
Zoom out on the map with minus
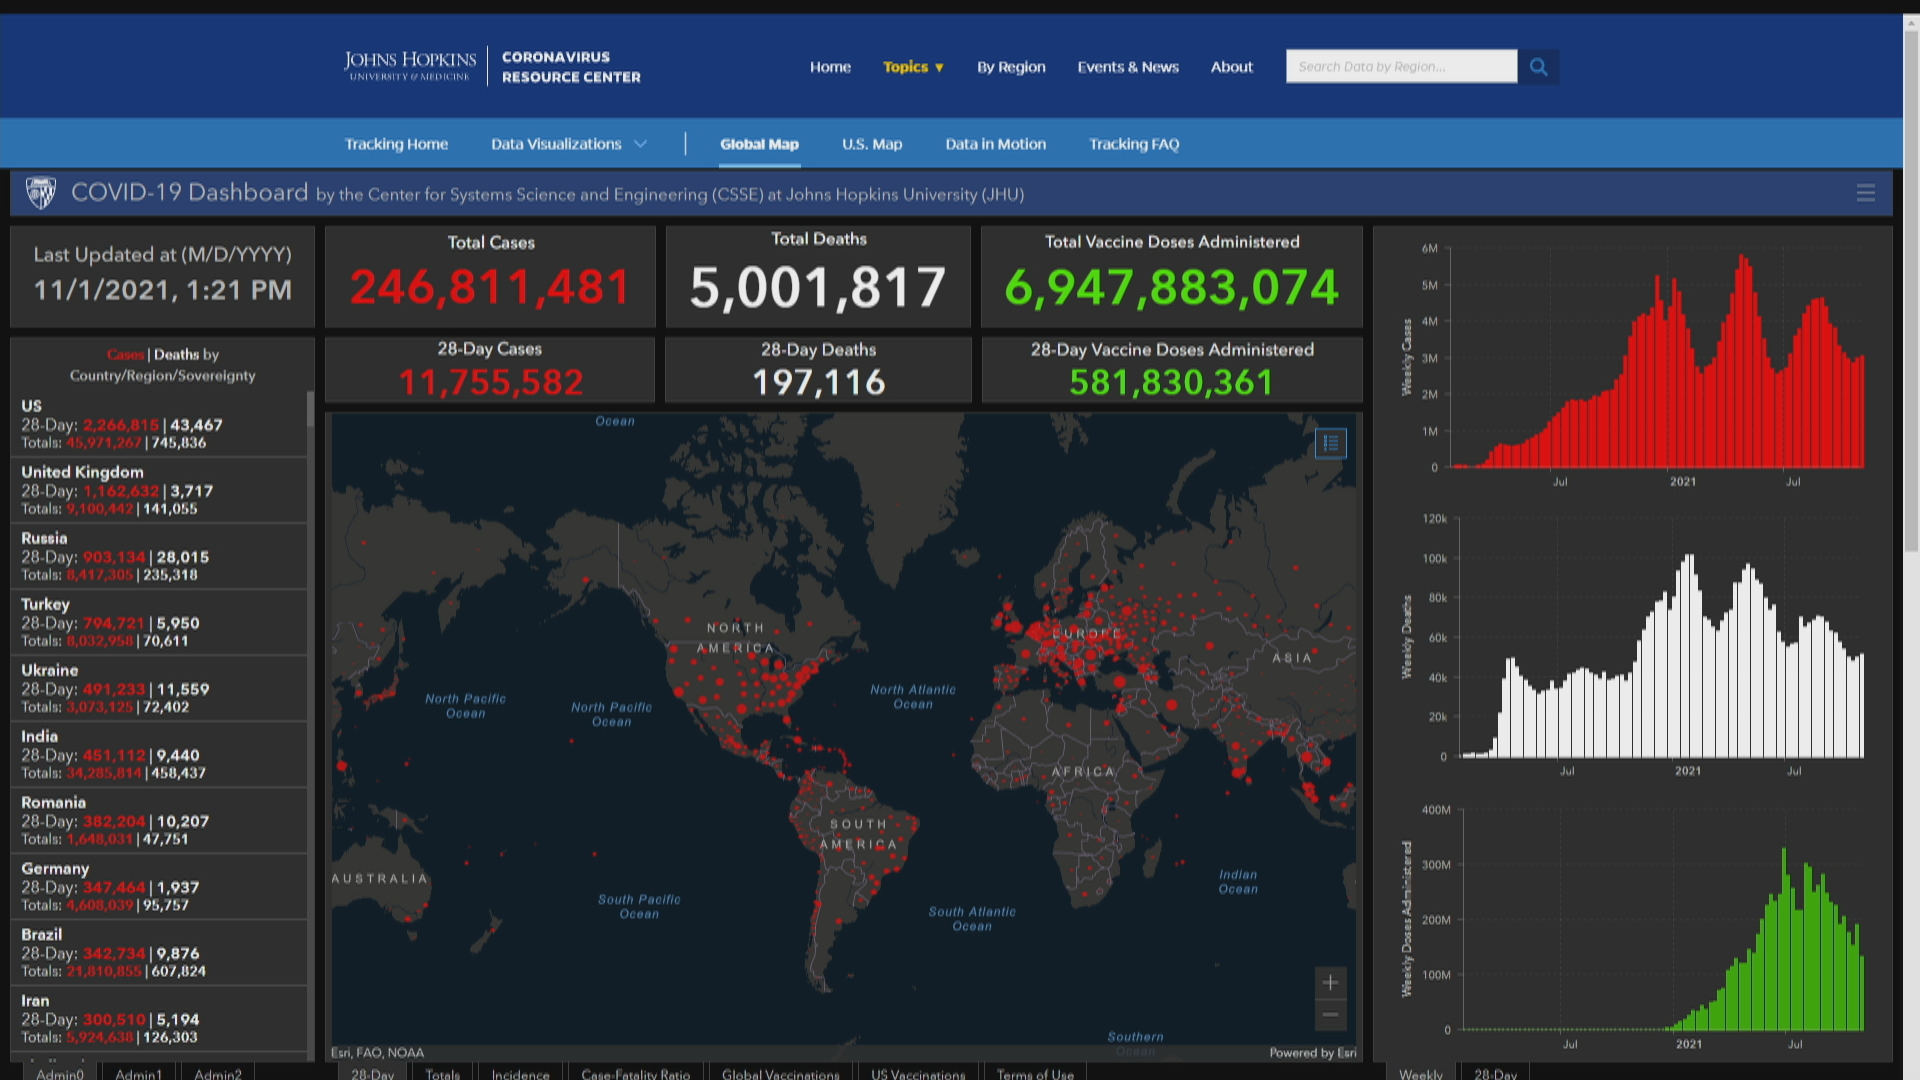tap(1330, 1014)
